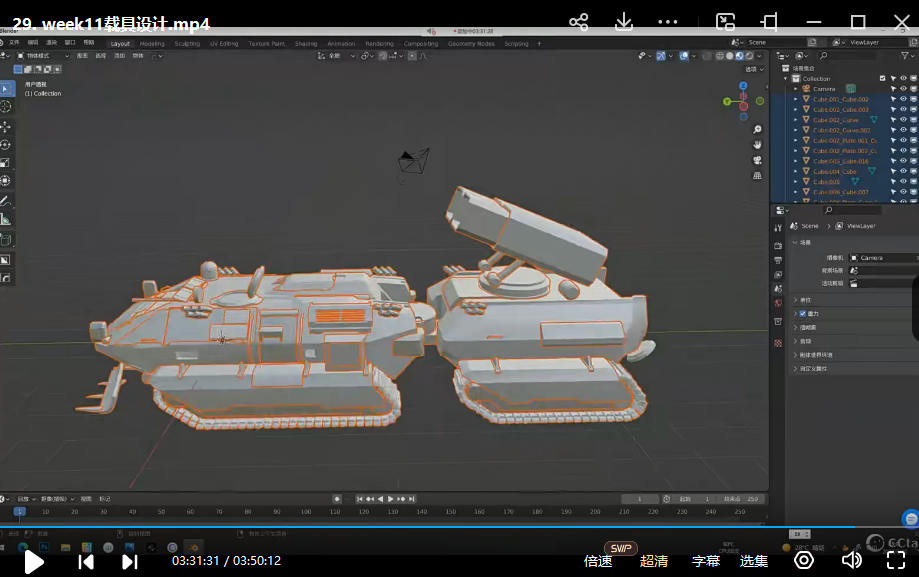This screenshot has height=577, width=919.
Task: Download the video using the download icon
Action: [x=623, y=22]
